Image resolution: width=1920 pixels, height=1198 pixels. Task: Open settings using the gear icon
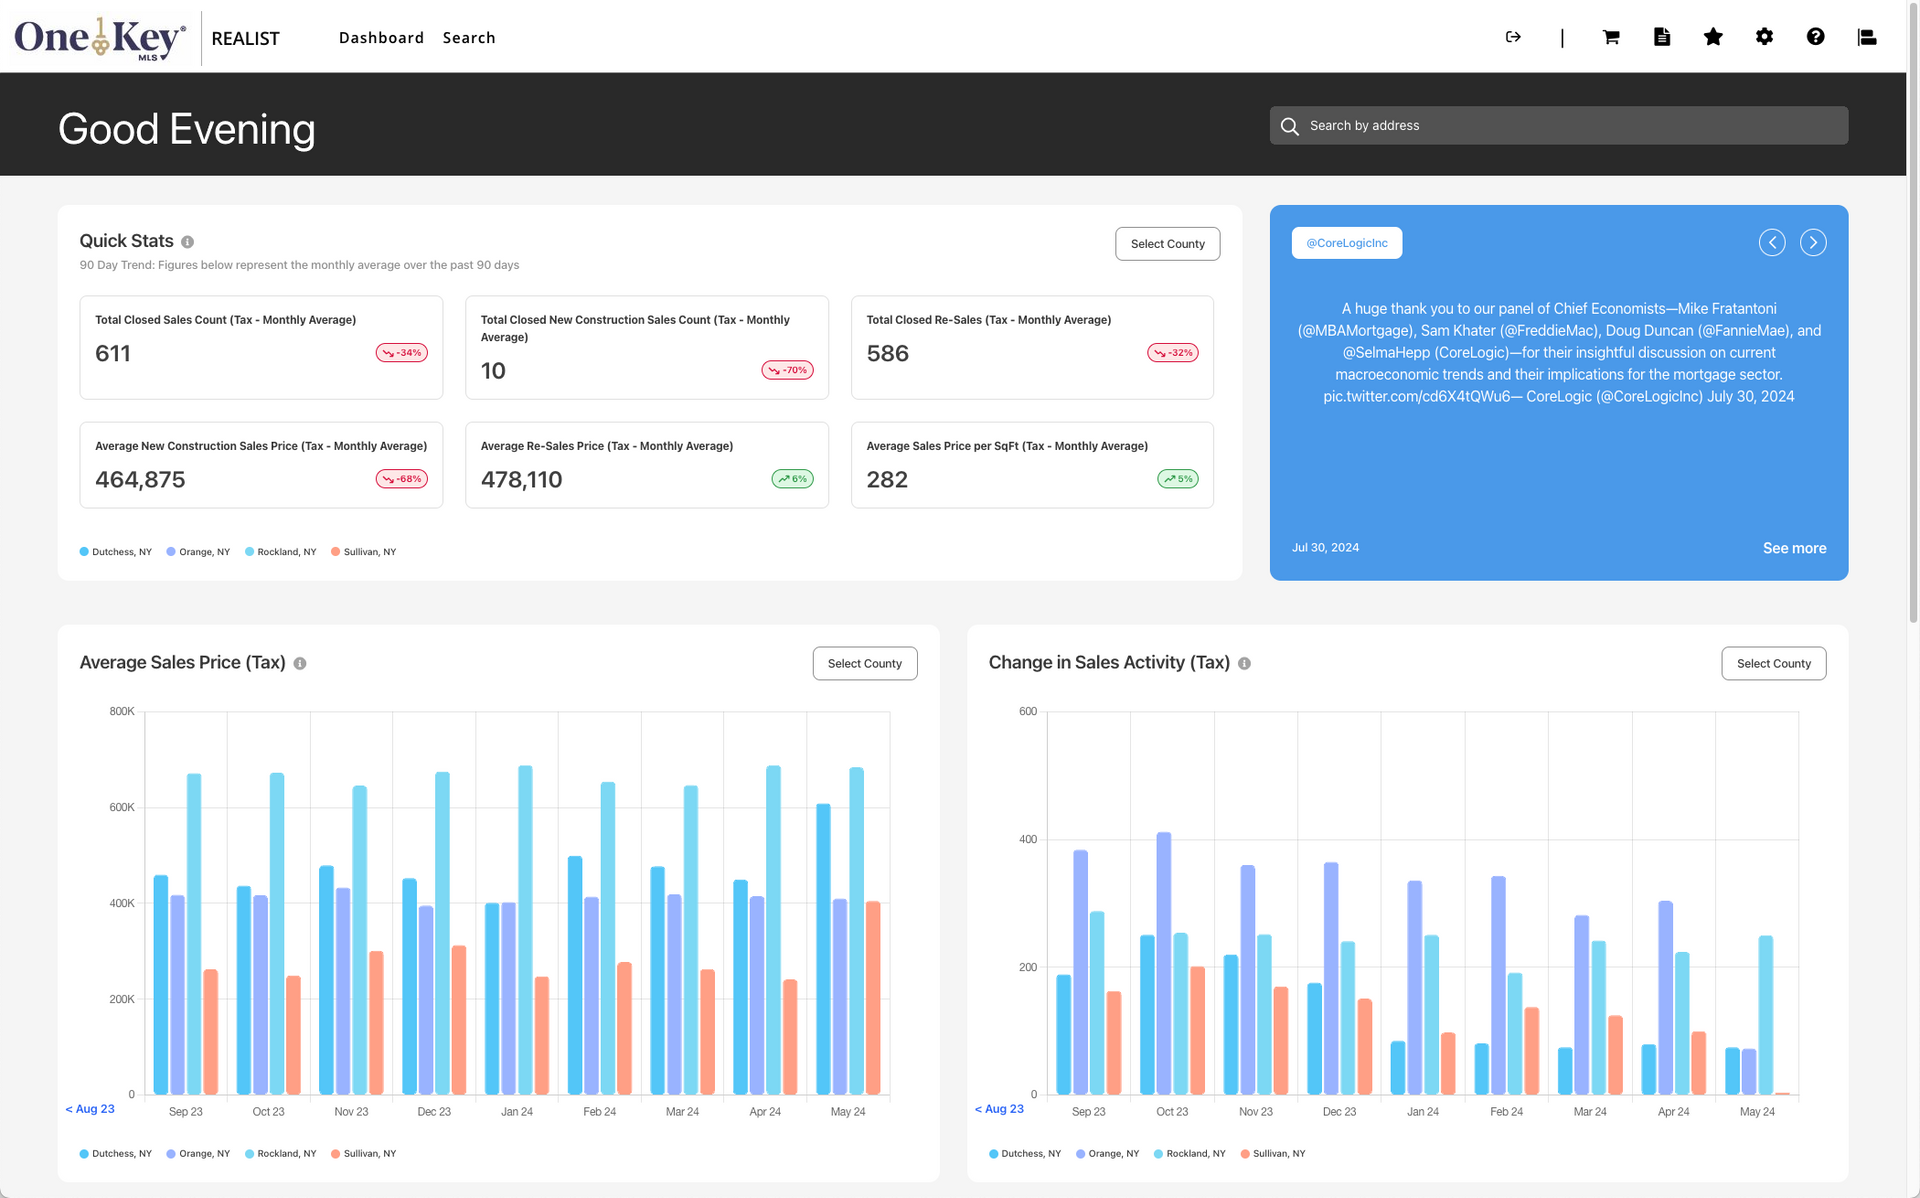(1765, 37)
